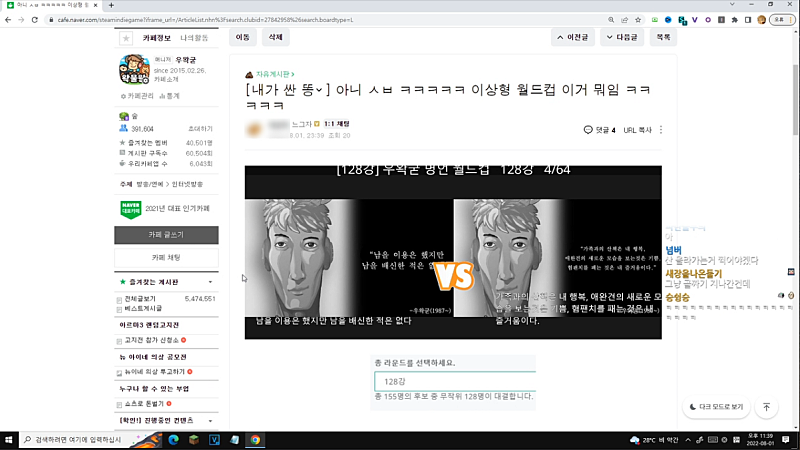Click the 목록 list button

point(663,37)
